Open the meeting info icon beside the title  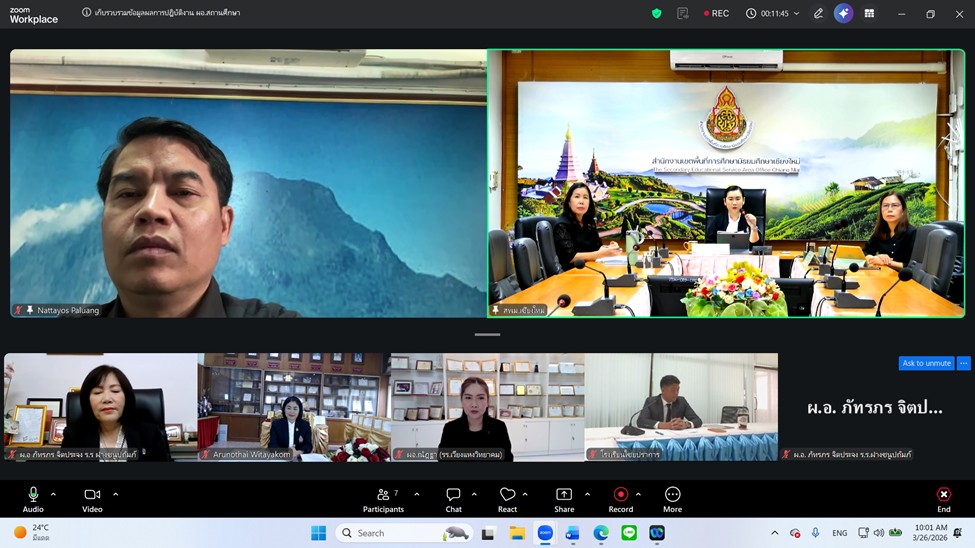click(86, 13)
